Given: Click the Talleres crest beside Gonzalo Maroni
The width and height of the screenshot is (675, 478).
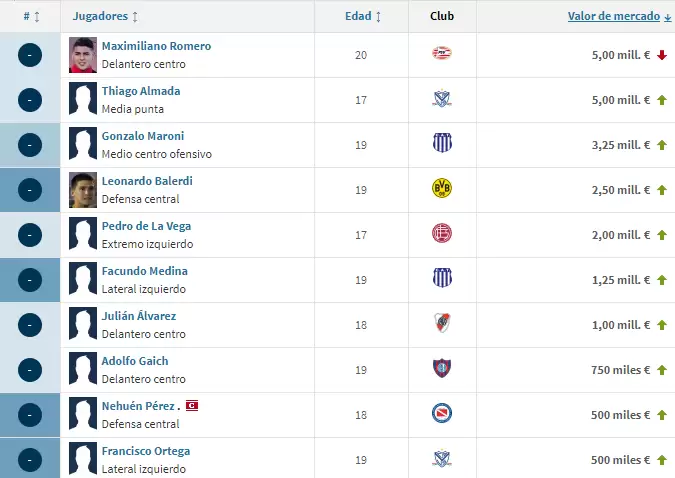Looking at the screenshot, I should (442, 144).
